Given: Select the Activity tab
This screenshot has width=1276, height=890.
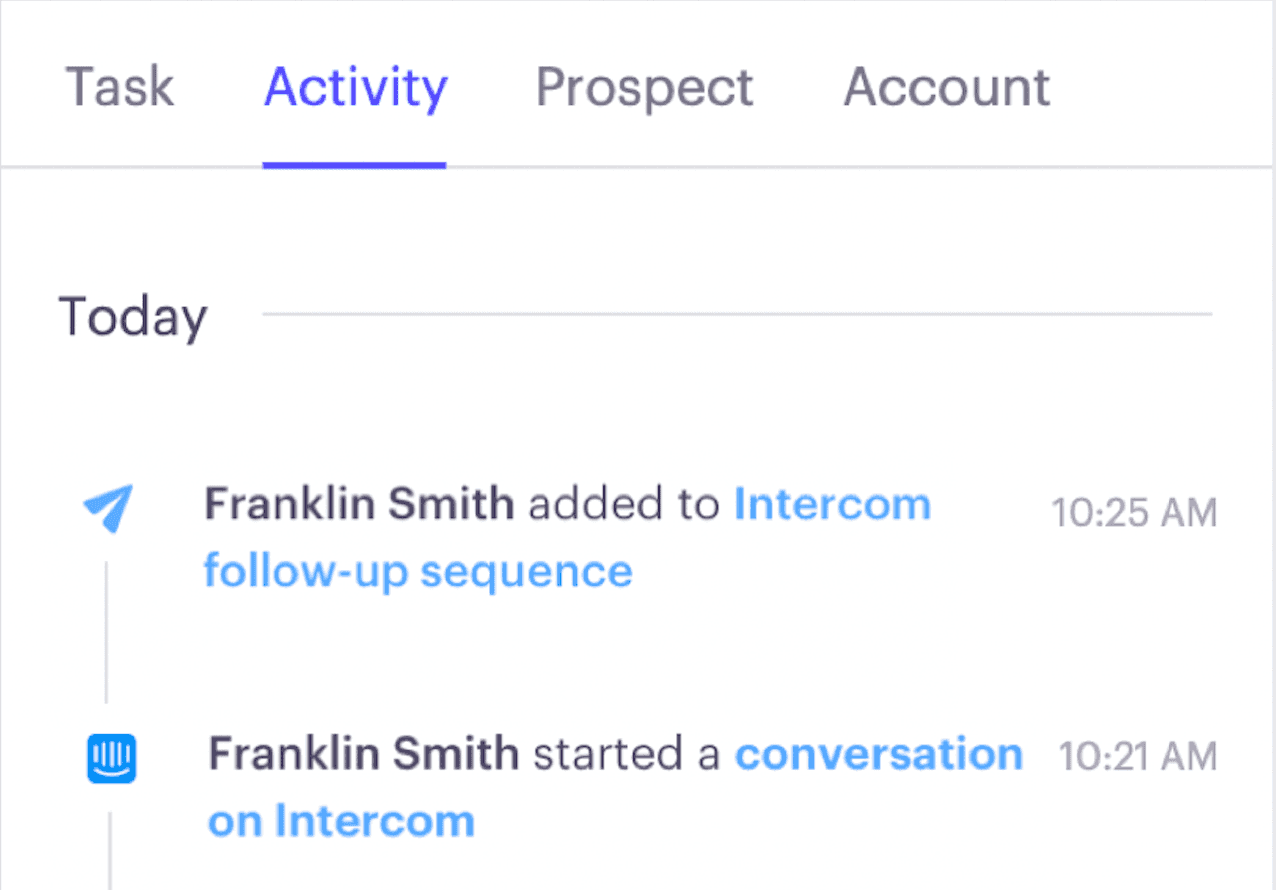Looking at the screenshot, I should click(355, 87).
